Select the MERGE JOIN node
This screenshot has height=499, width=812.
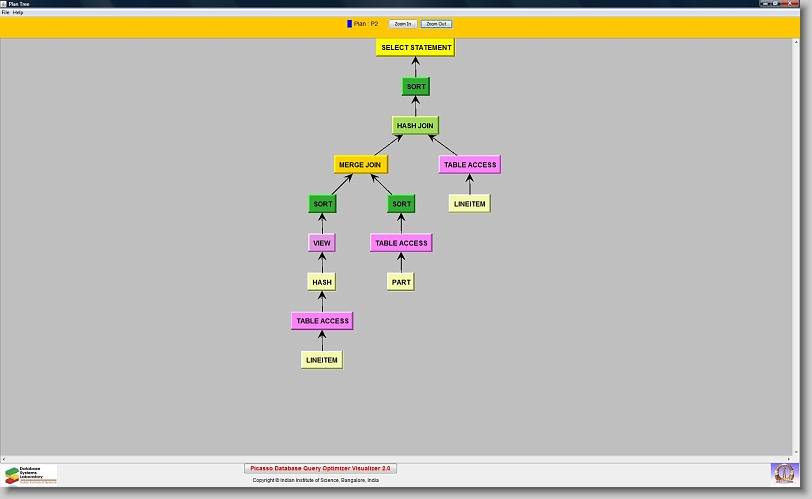tap(360, 164)
